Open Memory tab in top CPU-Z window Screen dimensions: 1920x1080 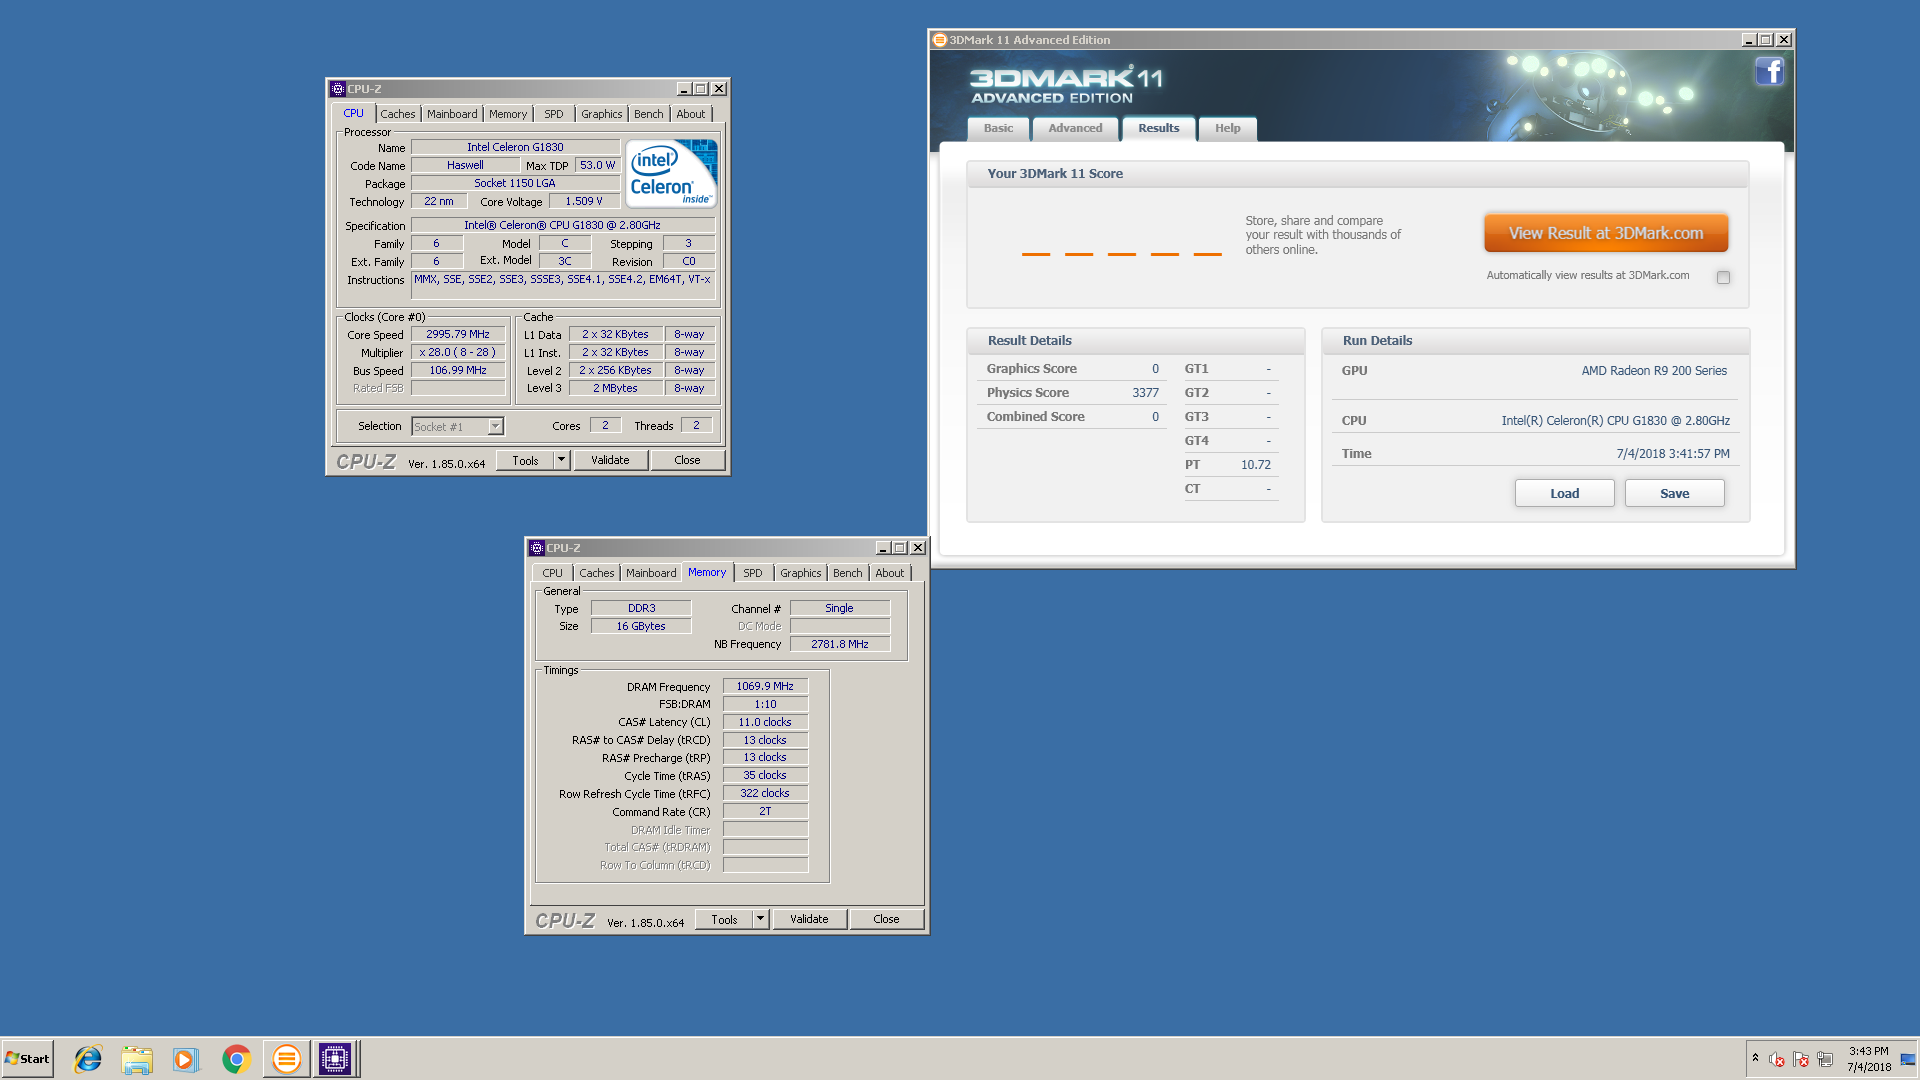pos(508,114)
